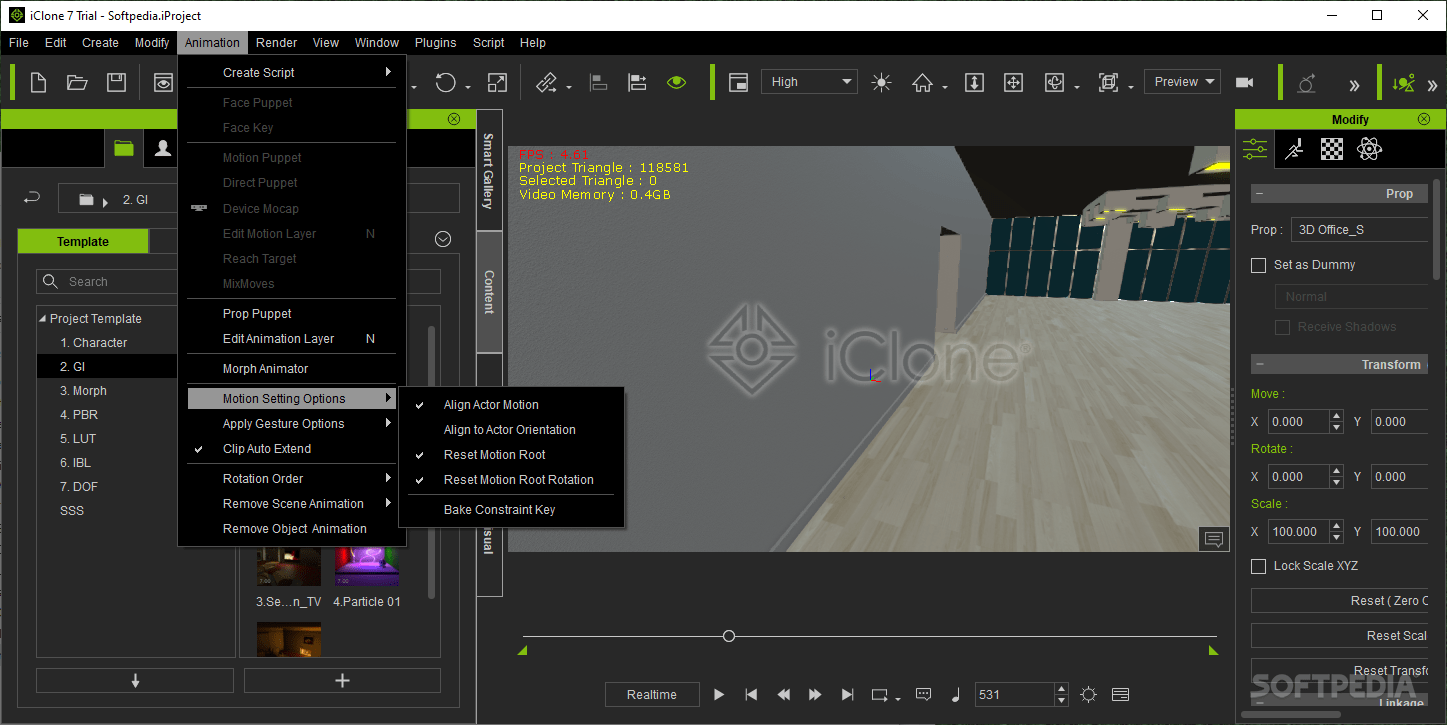Click the down arrow apply button below template list
The image size is (1447, 725).
[135, 680]
